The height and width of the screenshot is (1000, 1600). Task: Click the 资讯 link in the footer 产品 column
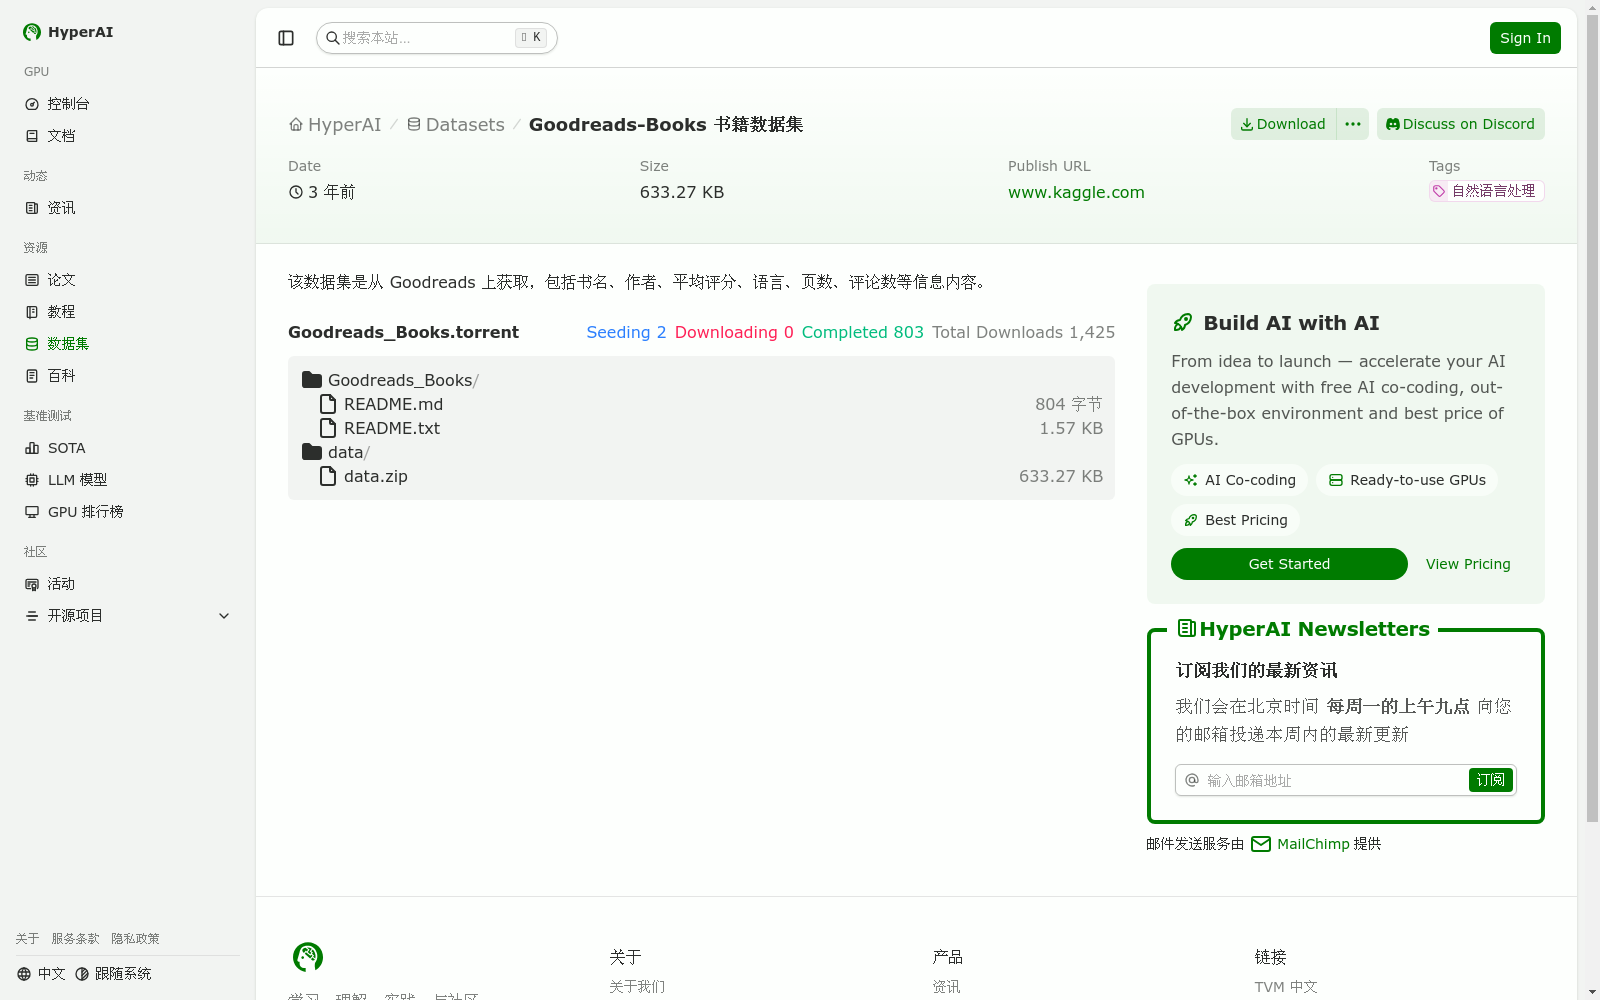(x=946, y=987)
